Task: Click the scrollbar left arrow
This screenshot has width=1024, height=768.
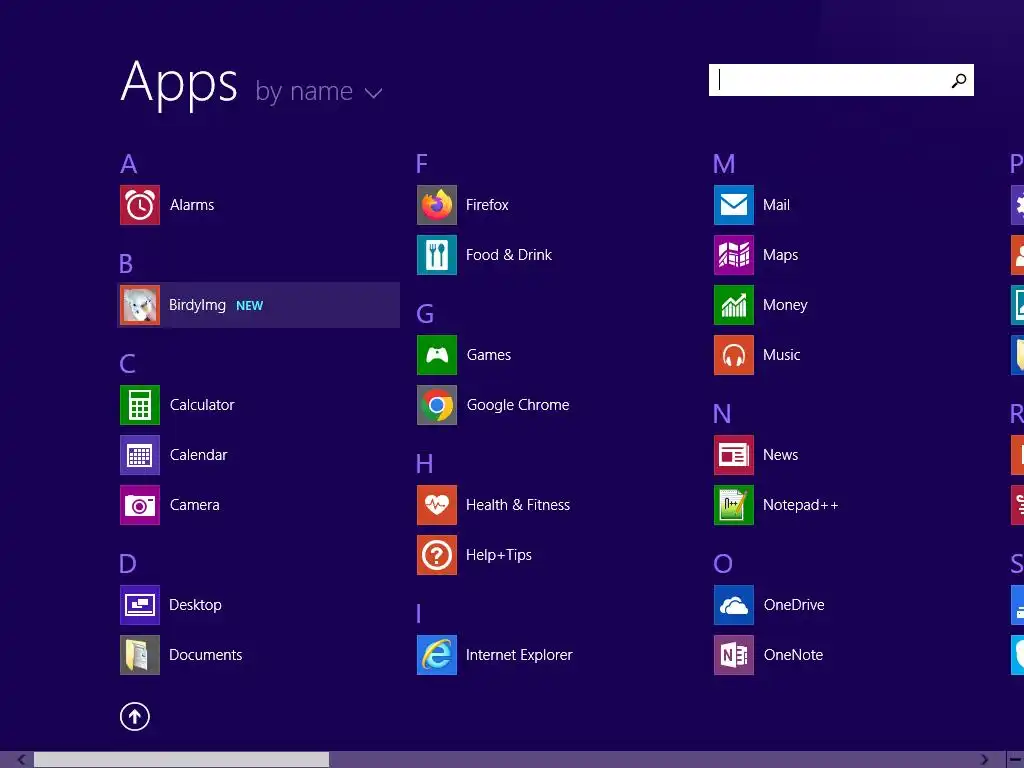Action: (x=22, y=760)
